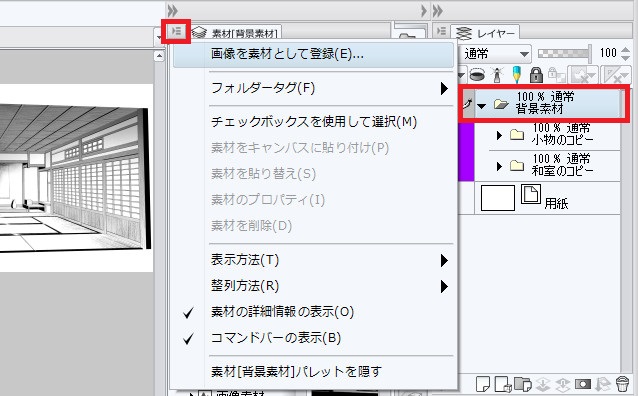Set as reference layer with lighthouse icon
This screenshot has width=638, height=396.
pos(496,75)
